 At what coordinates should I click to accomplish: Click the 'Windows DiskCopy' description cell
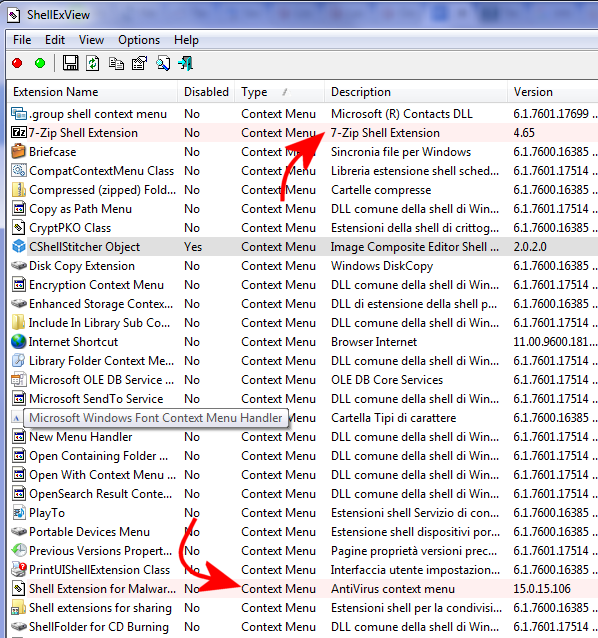(382, 266)
